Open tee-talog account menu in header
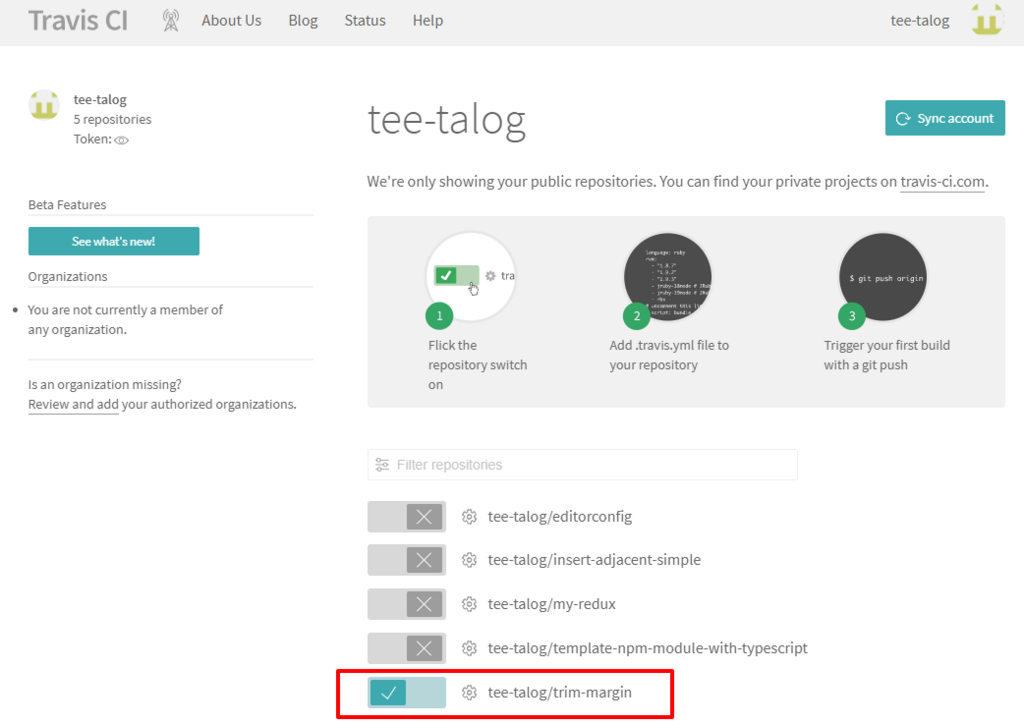Viewport: 1024px width, 725px height. click(x=920, y=21)
